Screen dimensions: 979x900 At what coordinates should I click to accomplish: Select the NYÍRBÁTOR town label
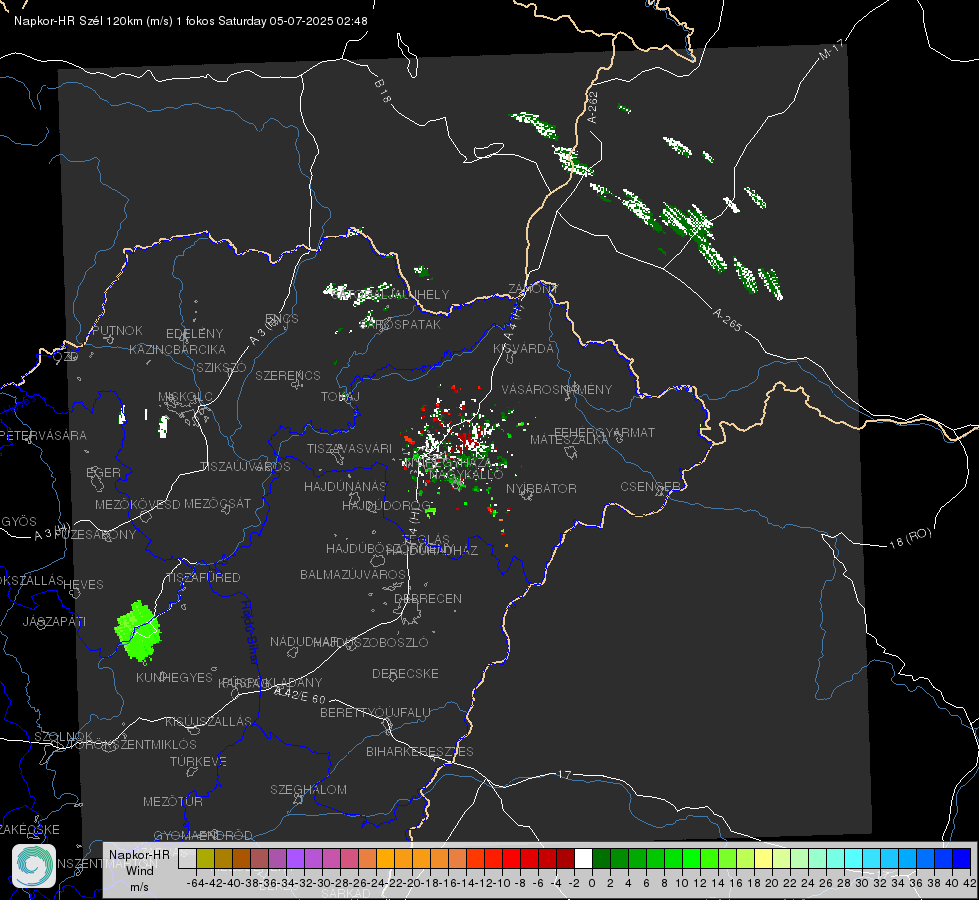[x=541, y=488]
